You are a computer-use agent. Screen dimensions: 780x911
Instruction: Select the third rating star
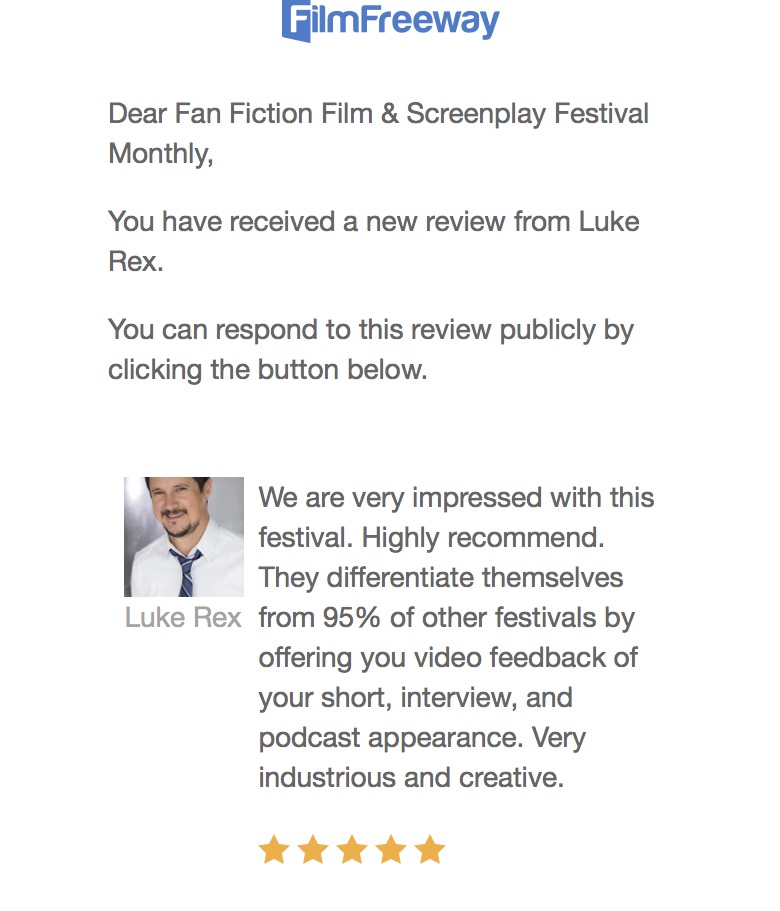click(352, 850)
